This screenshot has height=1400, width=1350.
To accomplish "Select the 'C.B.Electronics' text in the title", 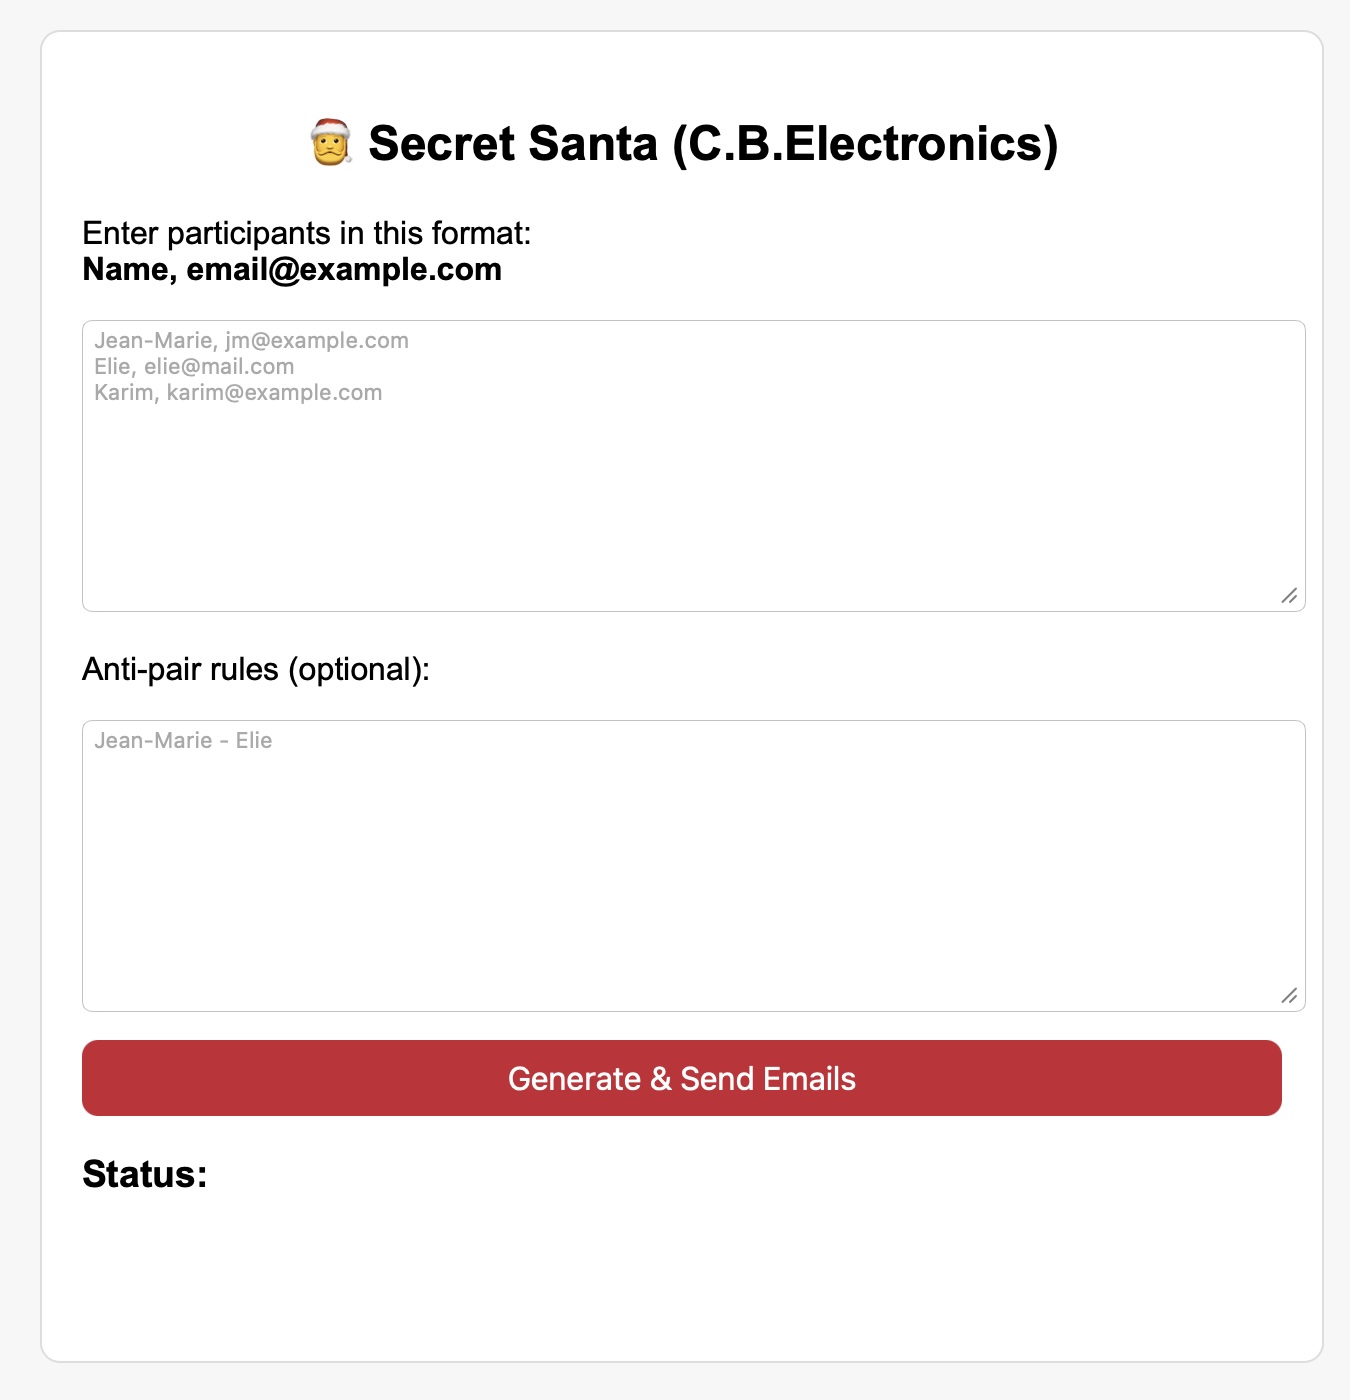I will [x=864, y=143].
